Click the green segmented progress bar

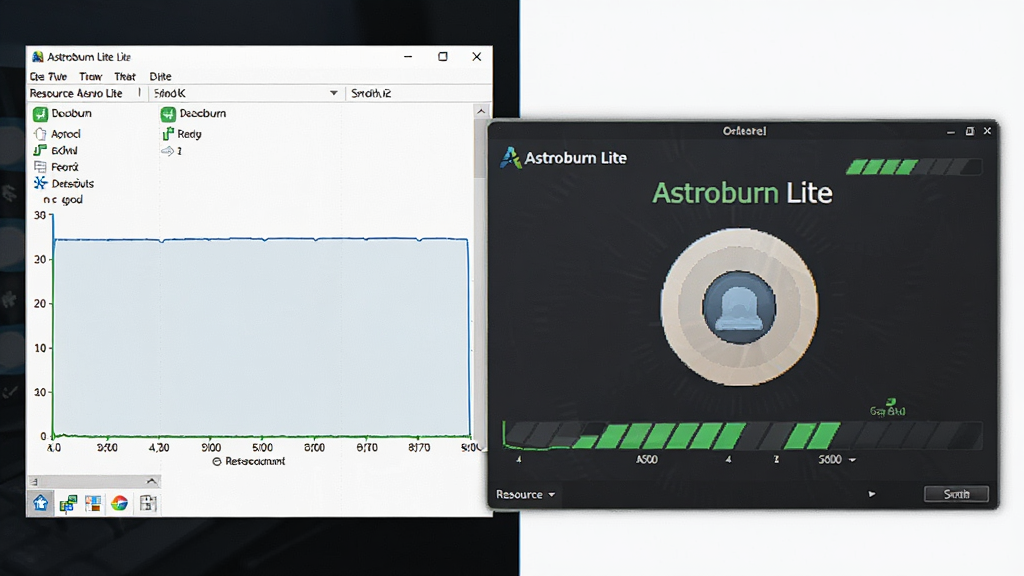click(743, 435)
